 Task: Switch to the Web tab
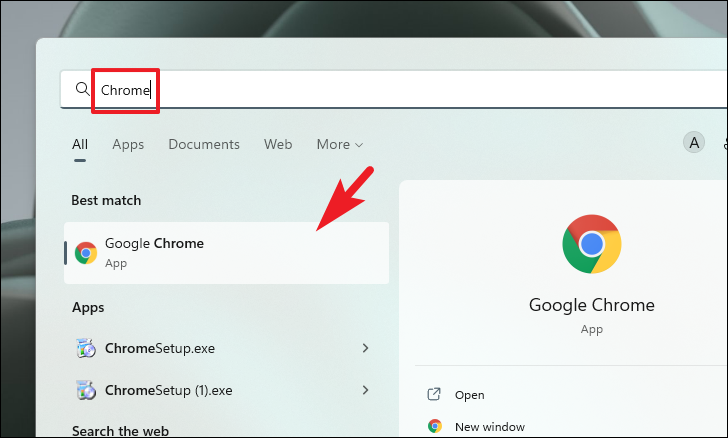pyautogui.click(x=278, y=144)
